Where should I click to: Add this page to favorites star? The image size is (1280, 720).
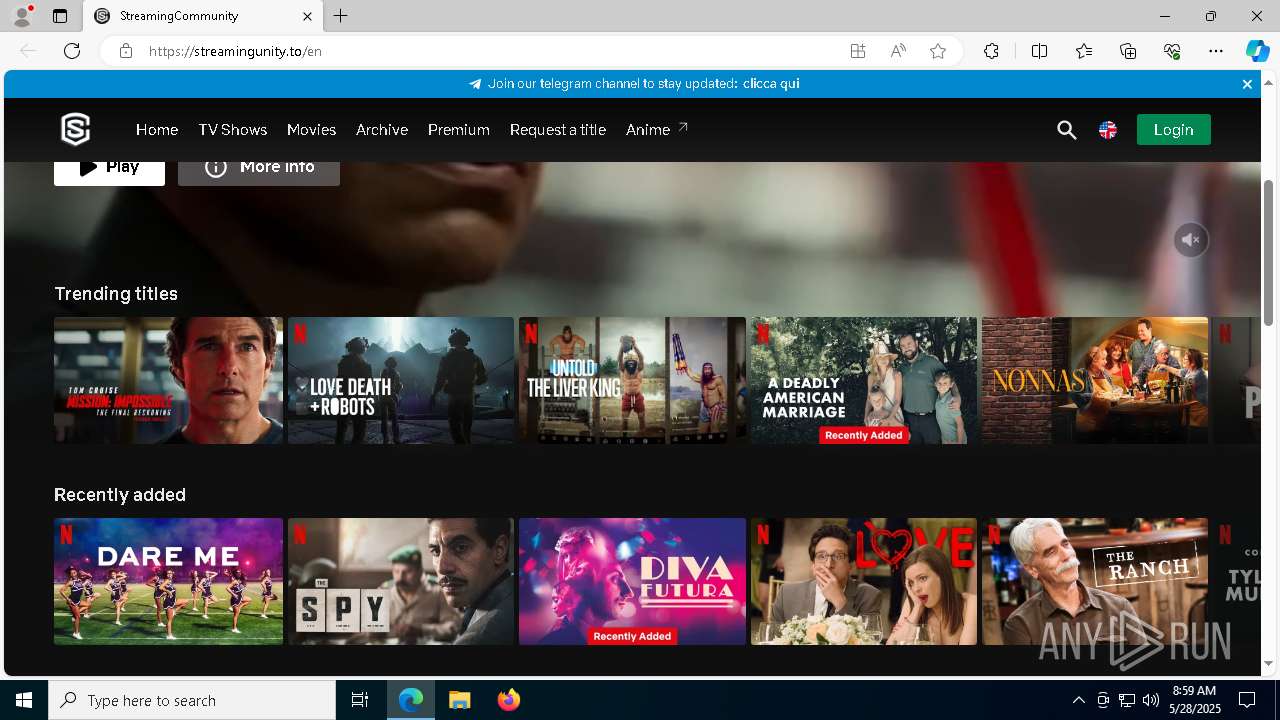click(938, 51)
